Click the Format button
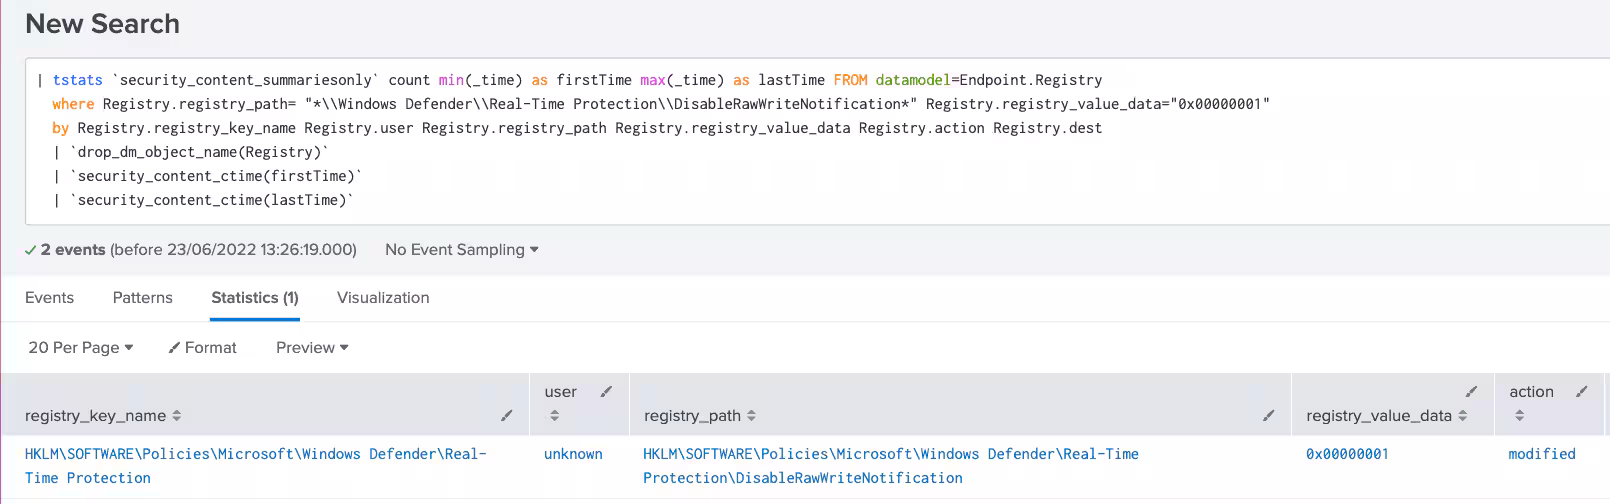This screenshot has height=504, width=1610. 203,348
